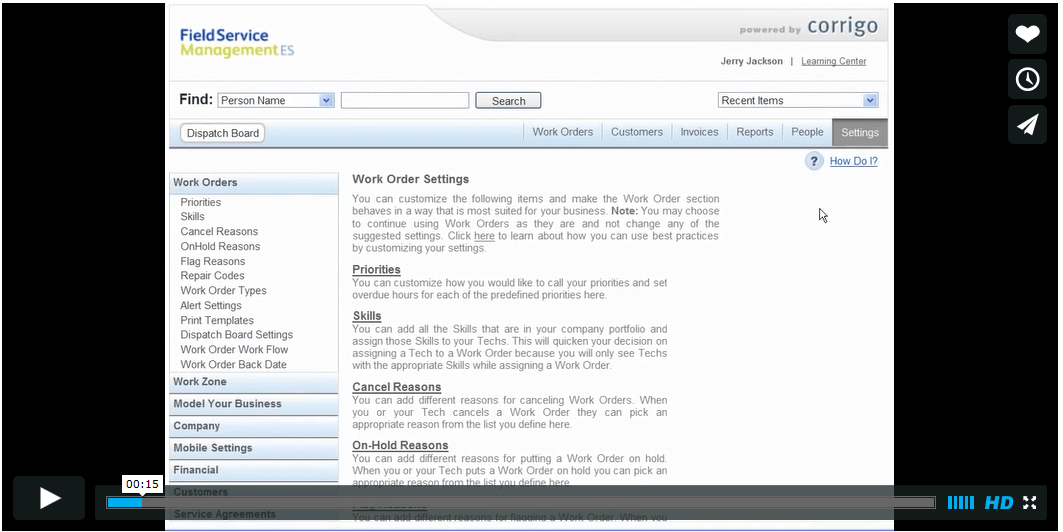Open the Customers tab

(637, 132)
